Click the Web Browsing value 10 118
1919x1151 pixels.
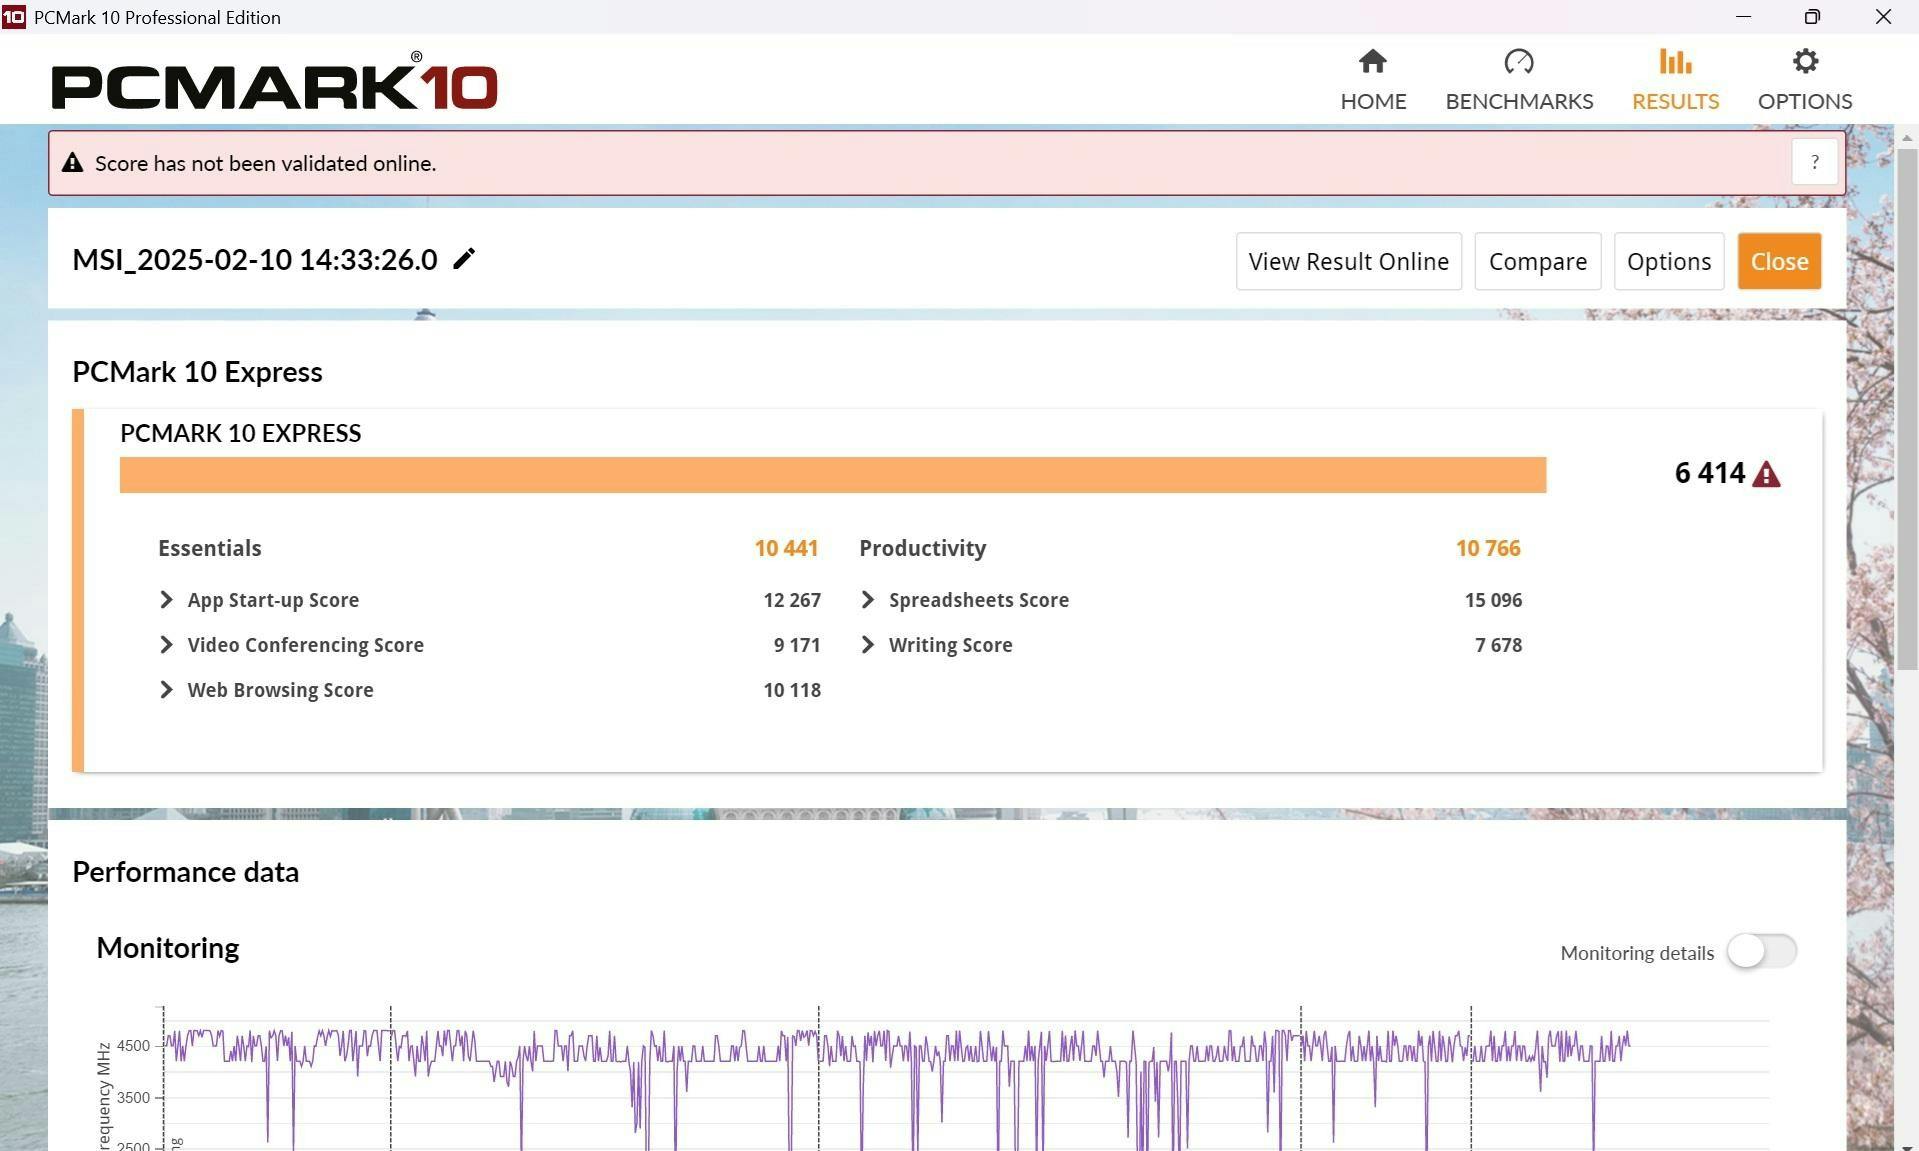792,690
